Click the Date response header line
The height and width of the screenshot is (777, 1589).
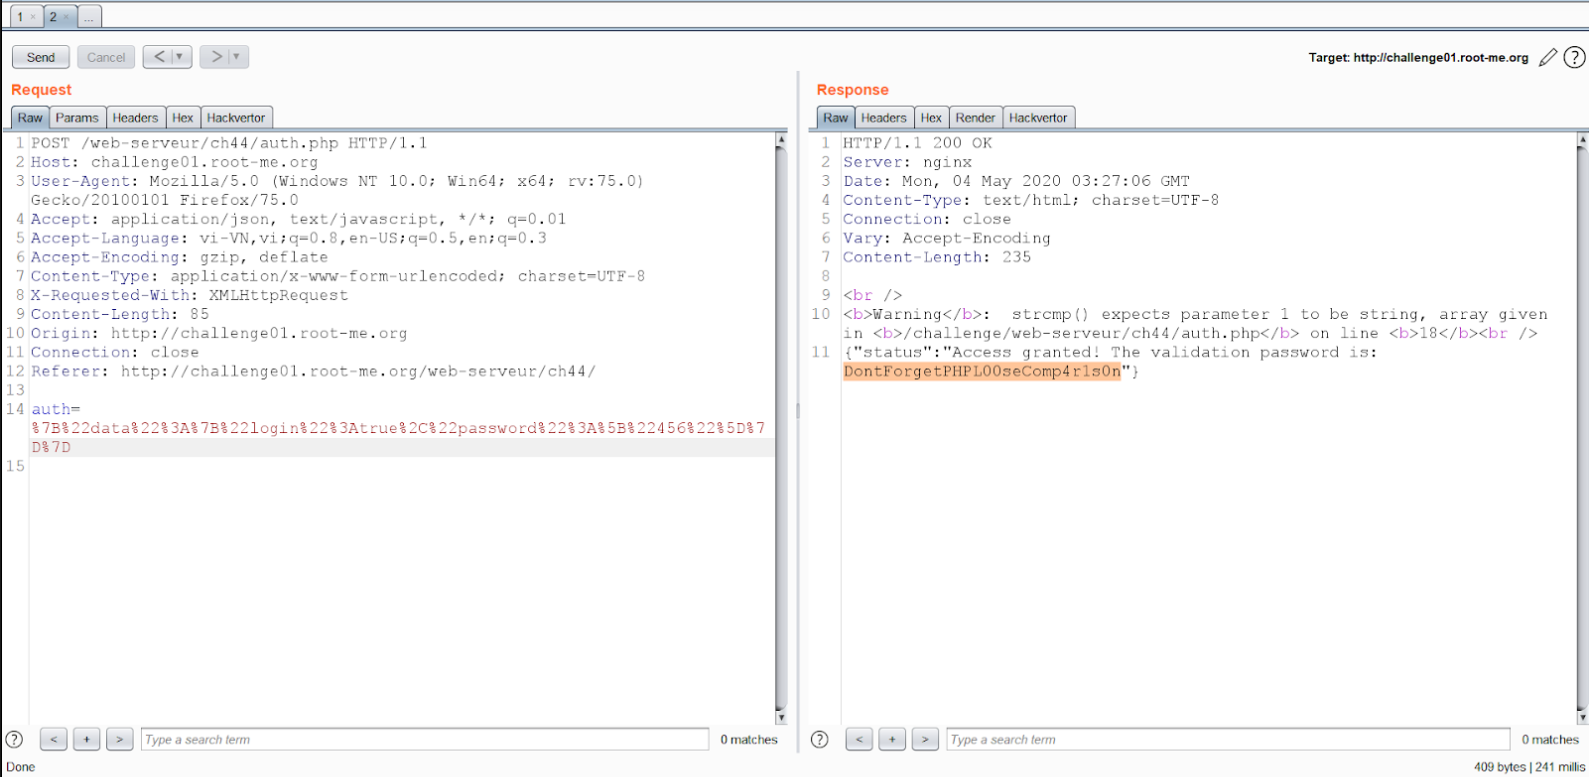[x=1016, y=181]
